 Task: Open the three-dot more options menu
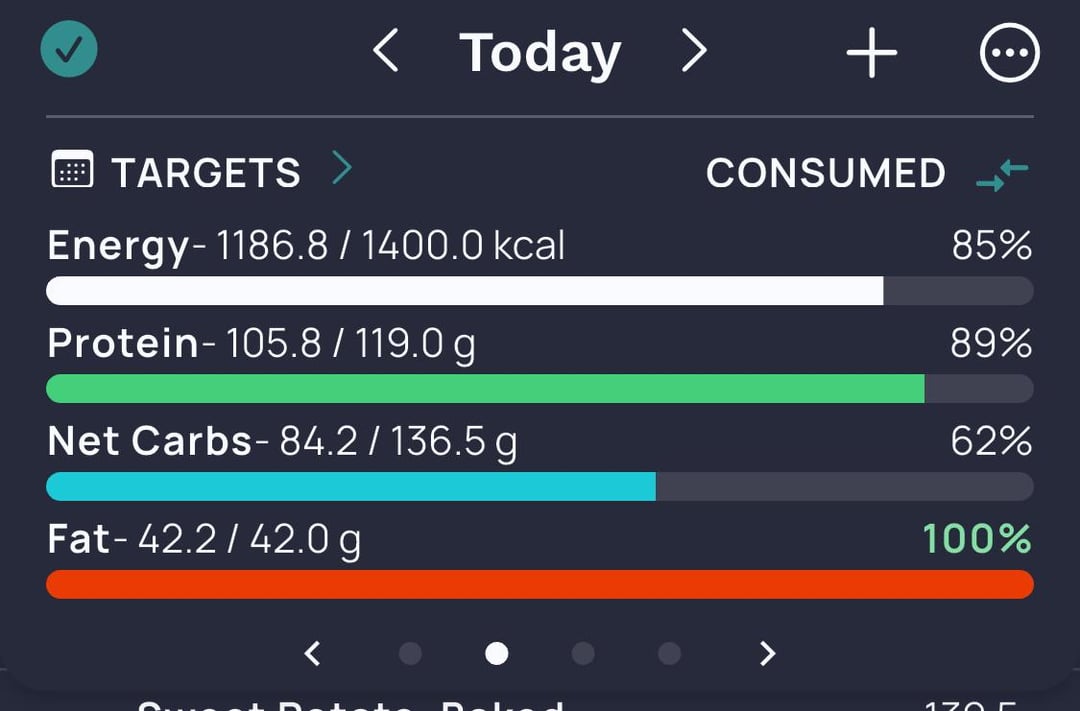pyautogui.click(x=1010, y=52)
